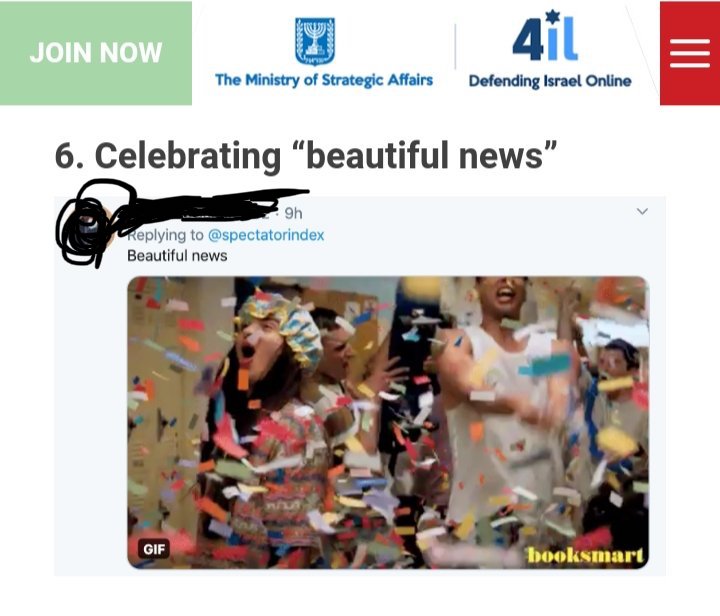This screenshot has height=616, width=720.
Task: Click the confetti celebration GIF
Action: pyautogui.click(x=388, y=422)
